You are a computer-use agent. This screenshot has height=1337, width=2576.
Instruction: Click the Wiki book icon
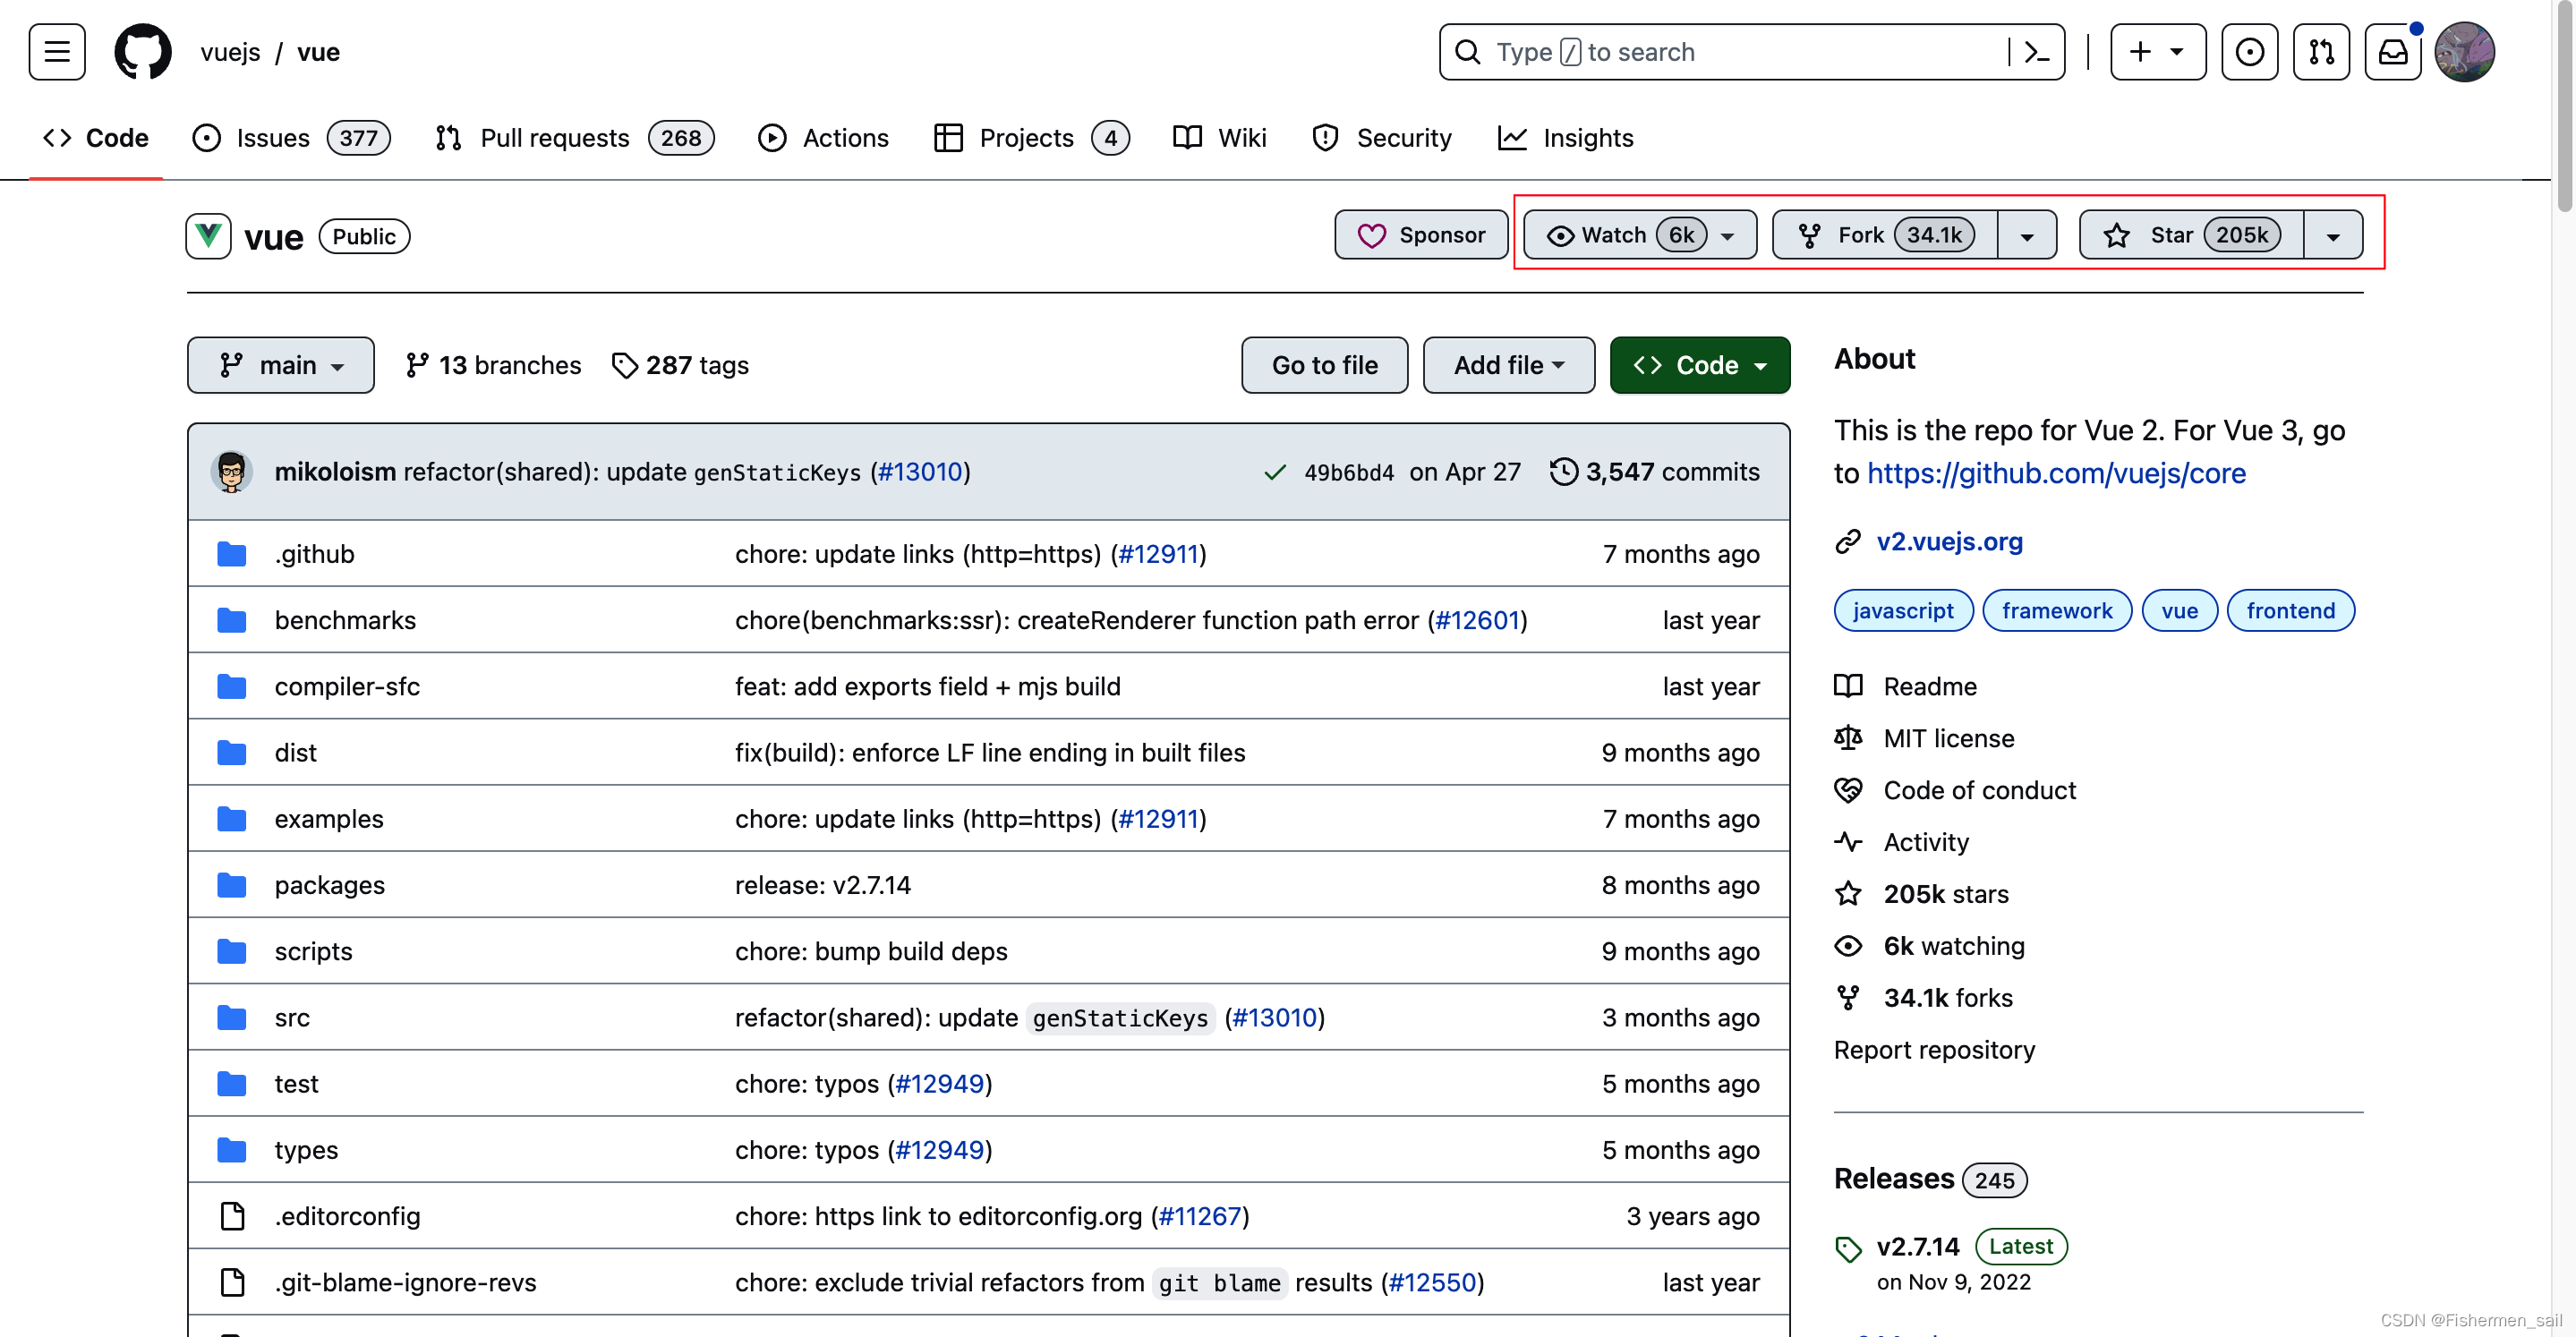click(x=1188, y=136)
